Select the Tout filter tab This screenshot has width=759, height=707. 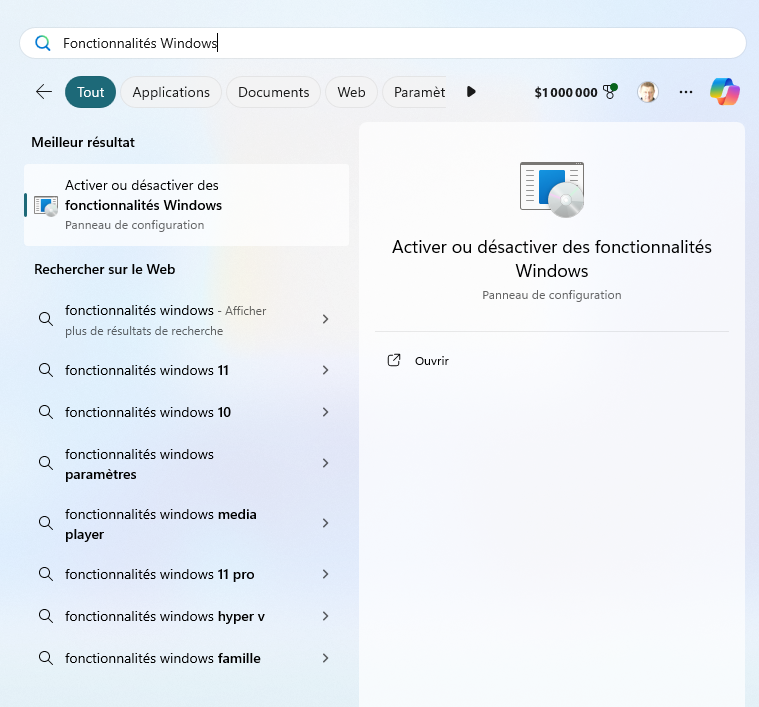pos(91,92)
